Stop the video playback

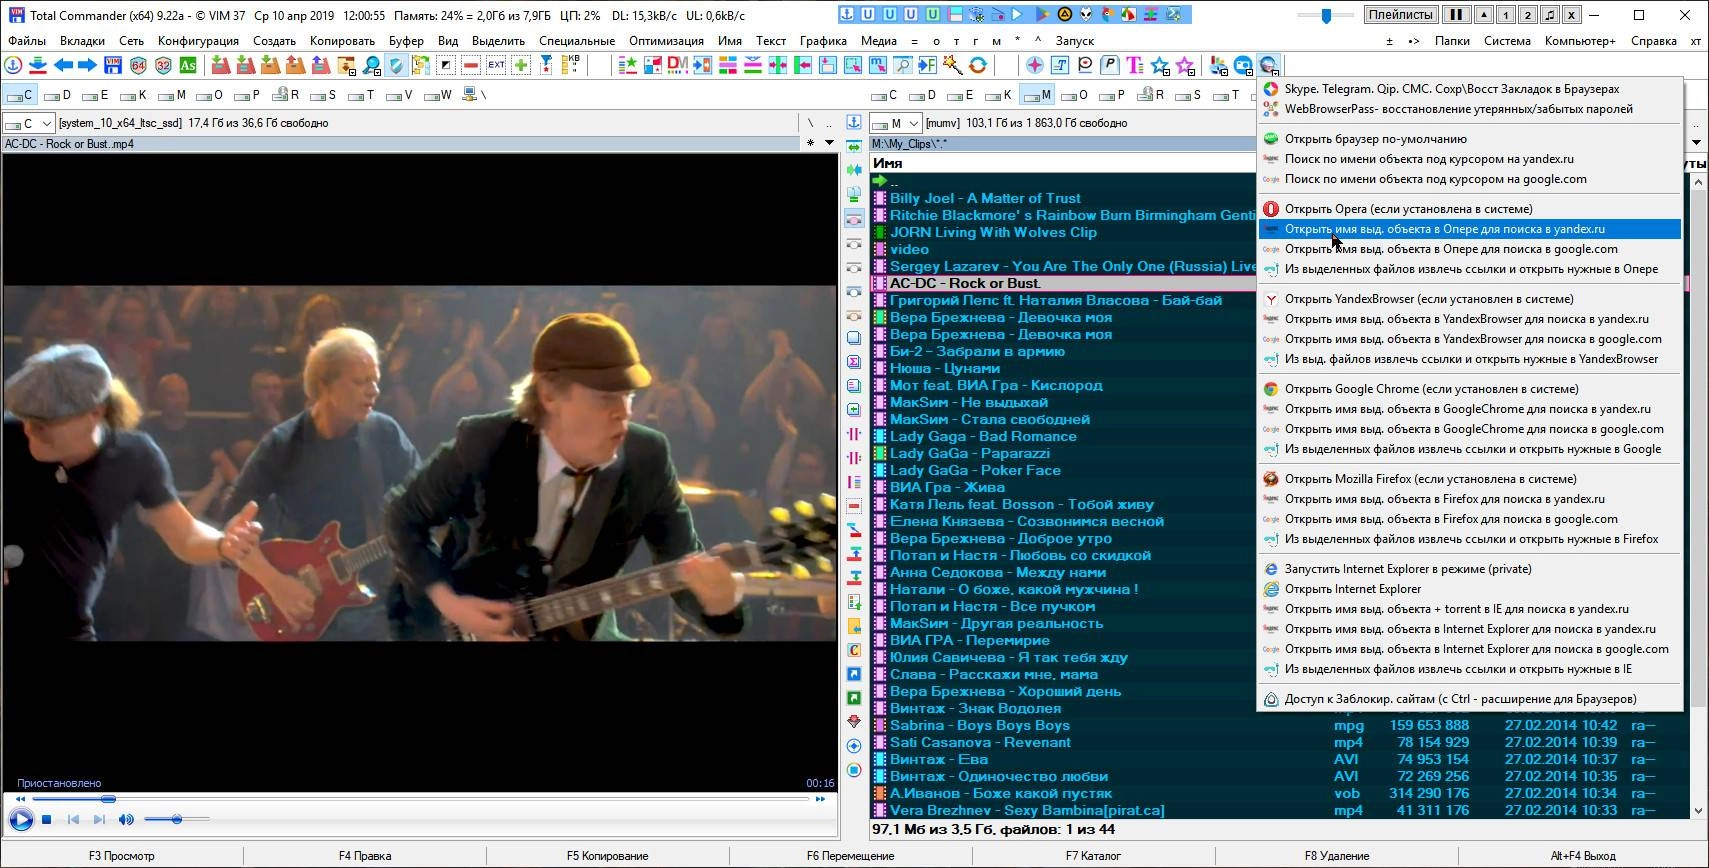tap(46, 820)
